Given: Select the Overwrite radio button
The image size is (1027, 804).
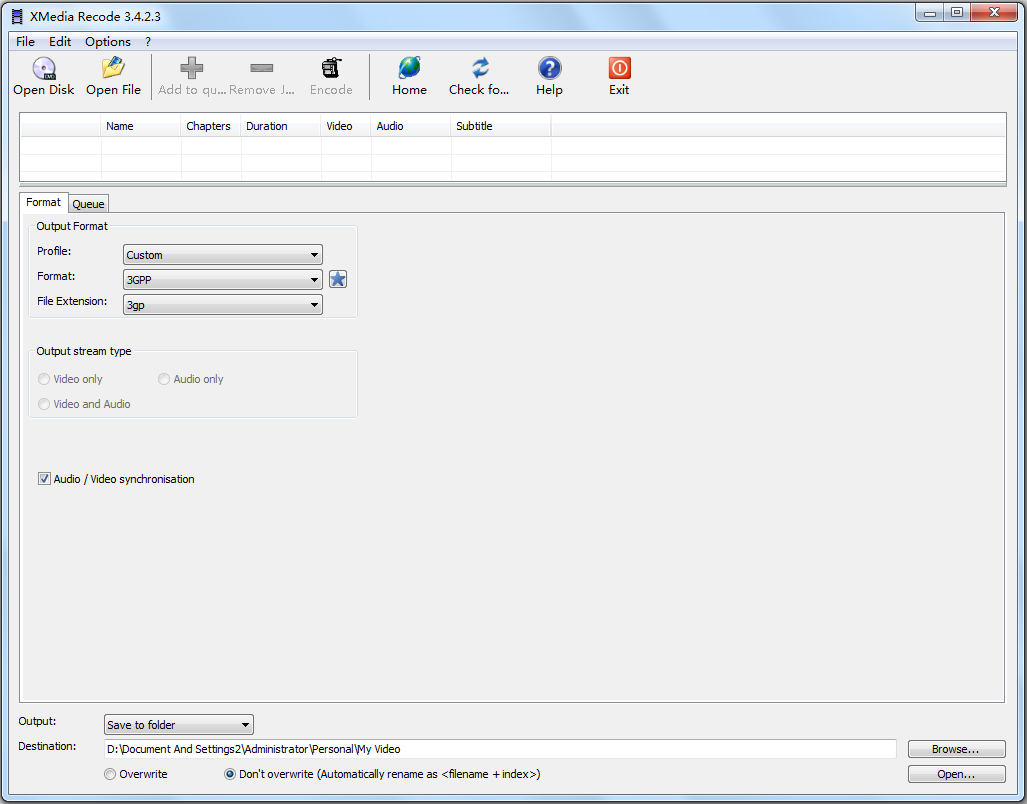Looking at the screenshot, I should [x=110, y=774].
